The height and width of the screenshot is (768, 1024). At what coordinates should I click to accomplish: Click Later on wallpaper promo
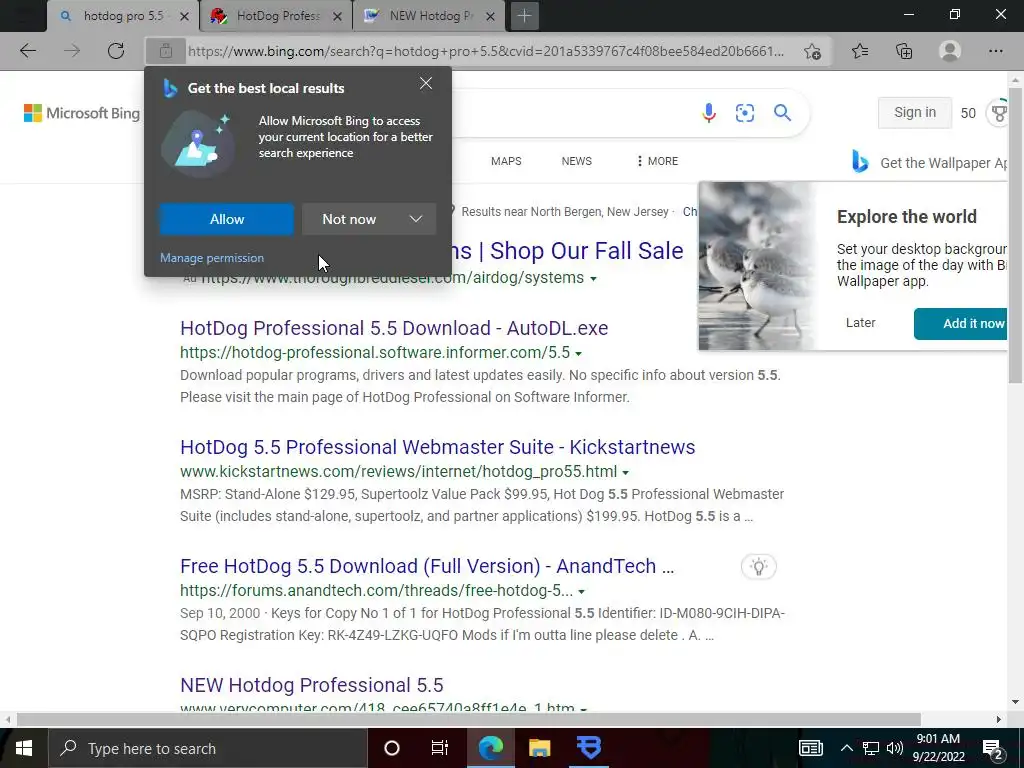point(861,323)
